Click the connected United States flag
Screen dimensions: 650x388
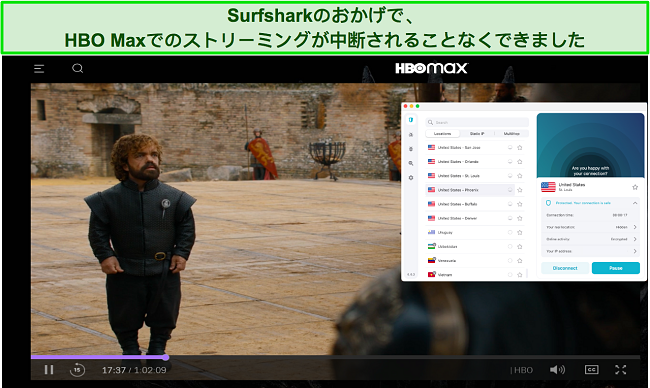click(x=548, y=187)
